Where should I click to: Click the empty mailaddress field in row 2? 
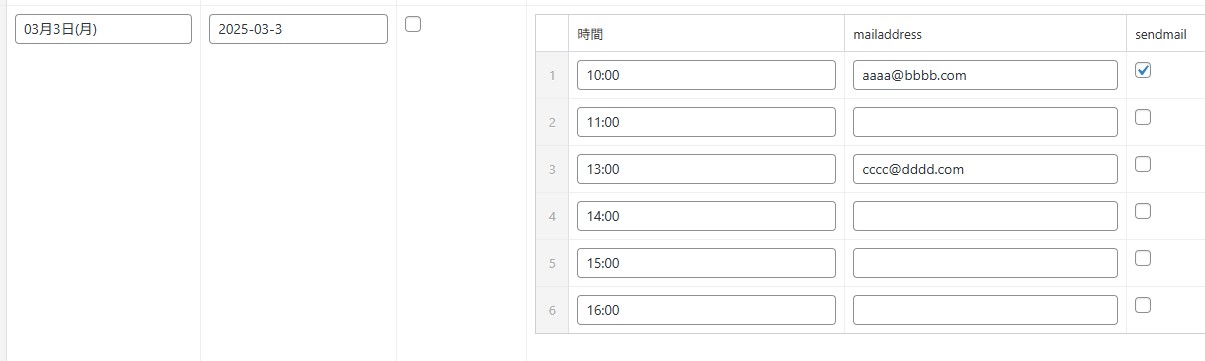coord(985,122)
